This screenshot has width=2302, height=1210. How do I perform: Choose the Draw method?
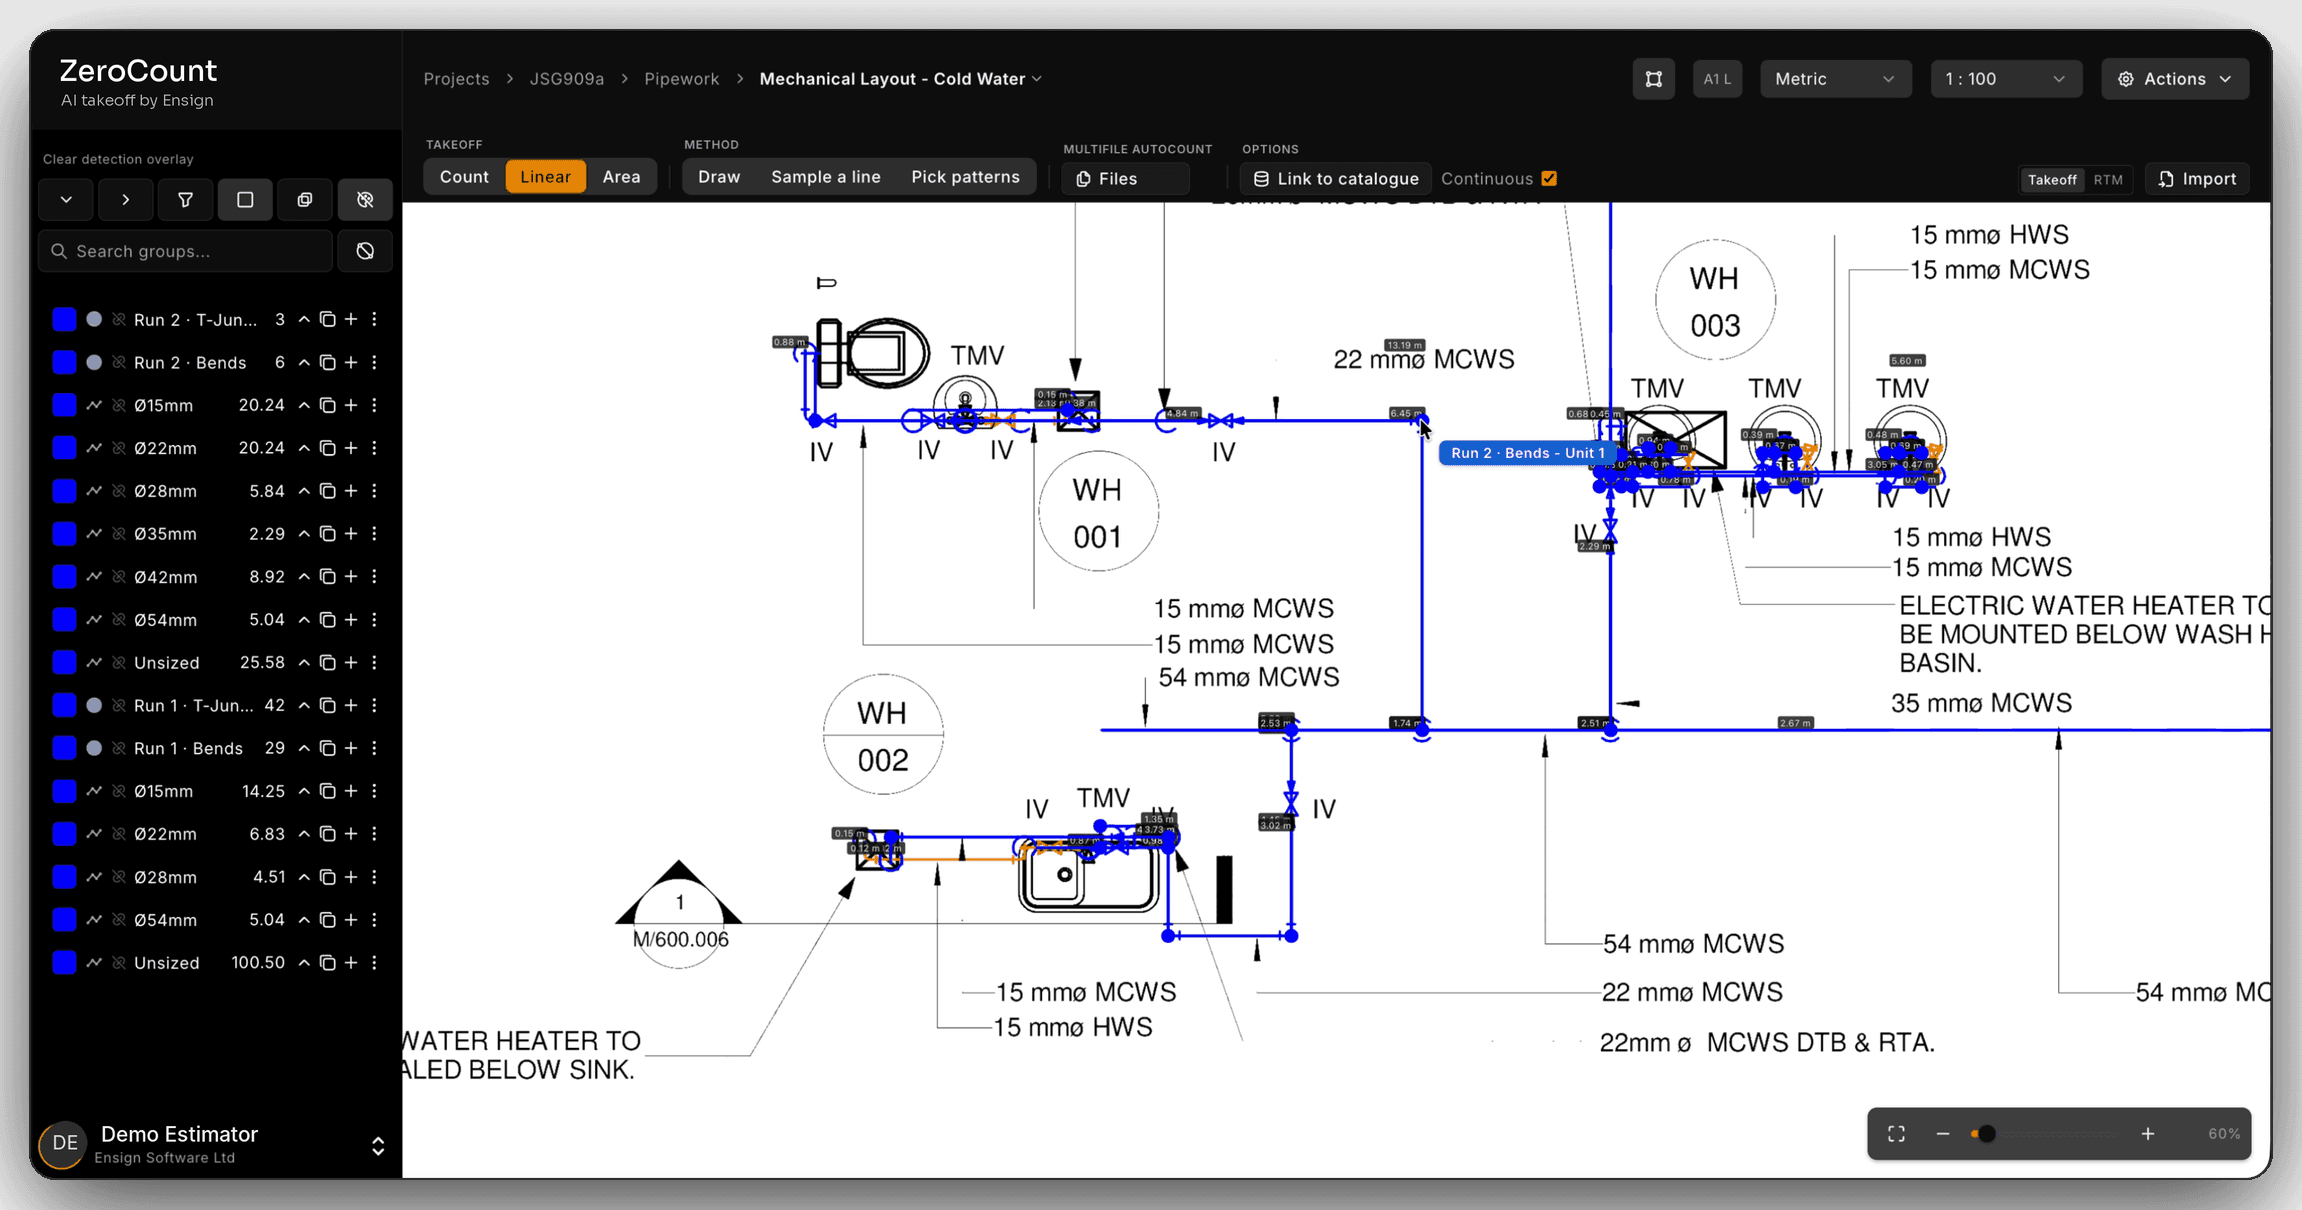coord(719,177)
